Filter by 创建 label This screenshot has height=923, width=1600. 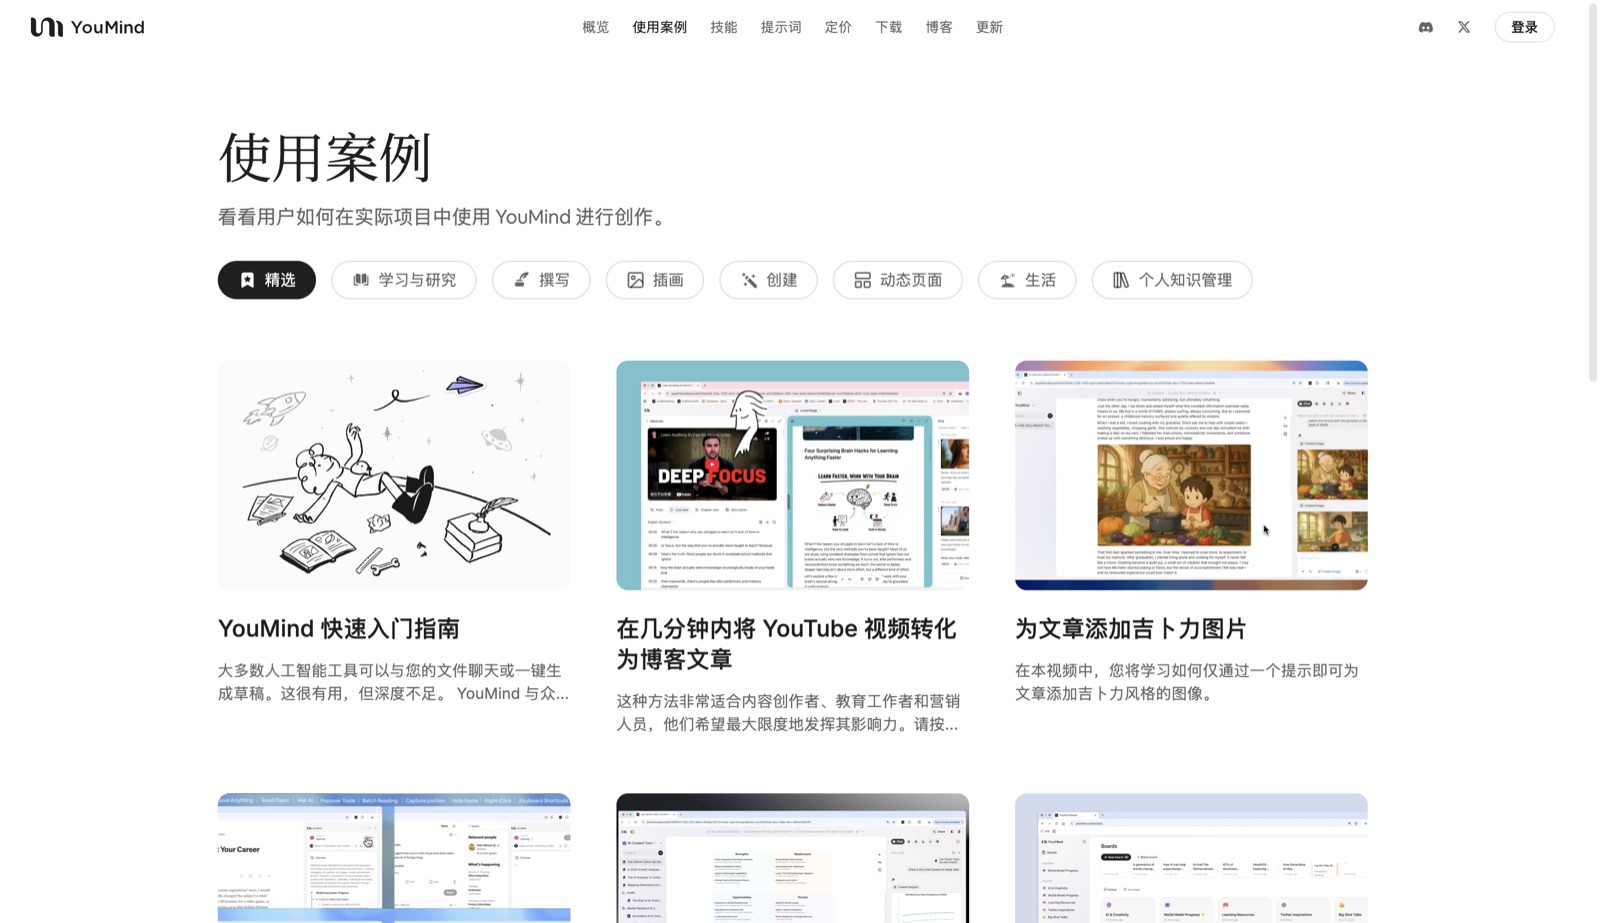coord(782,280)
